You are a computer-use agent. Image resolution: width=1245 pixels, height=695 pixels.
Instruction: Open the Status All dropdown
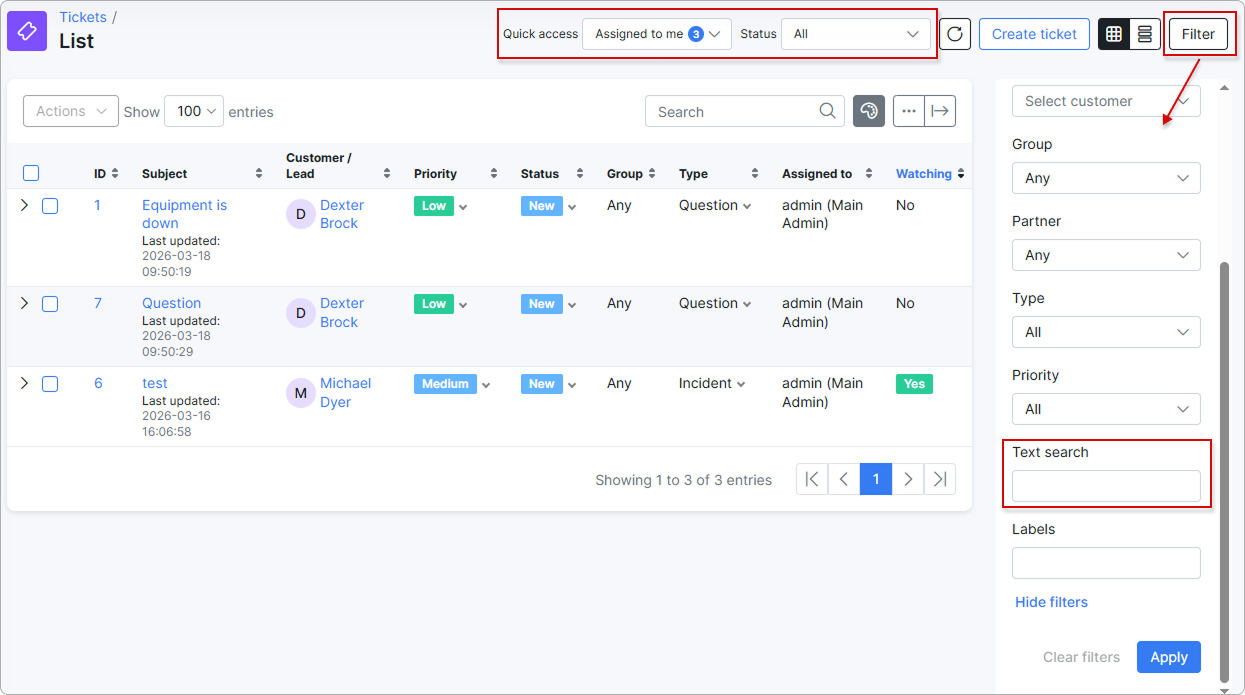856,34
